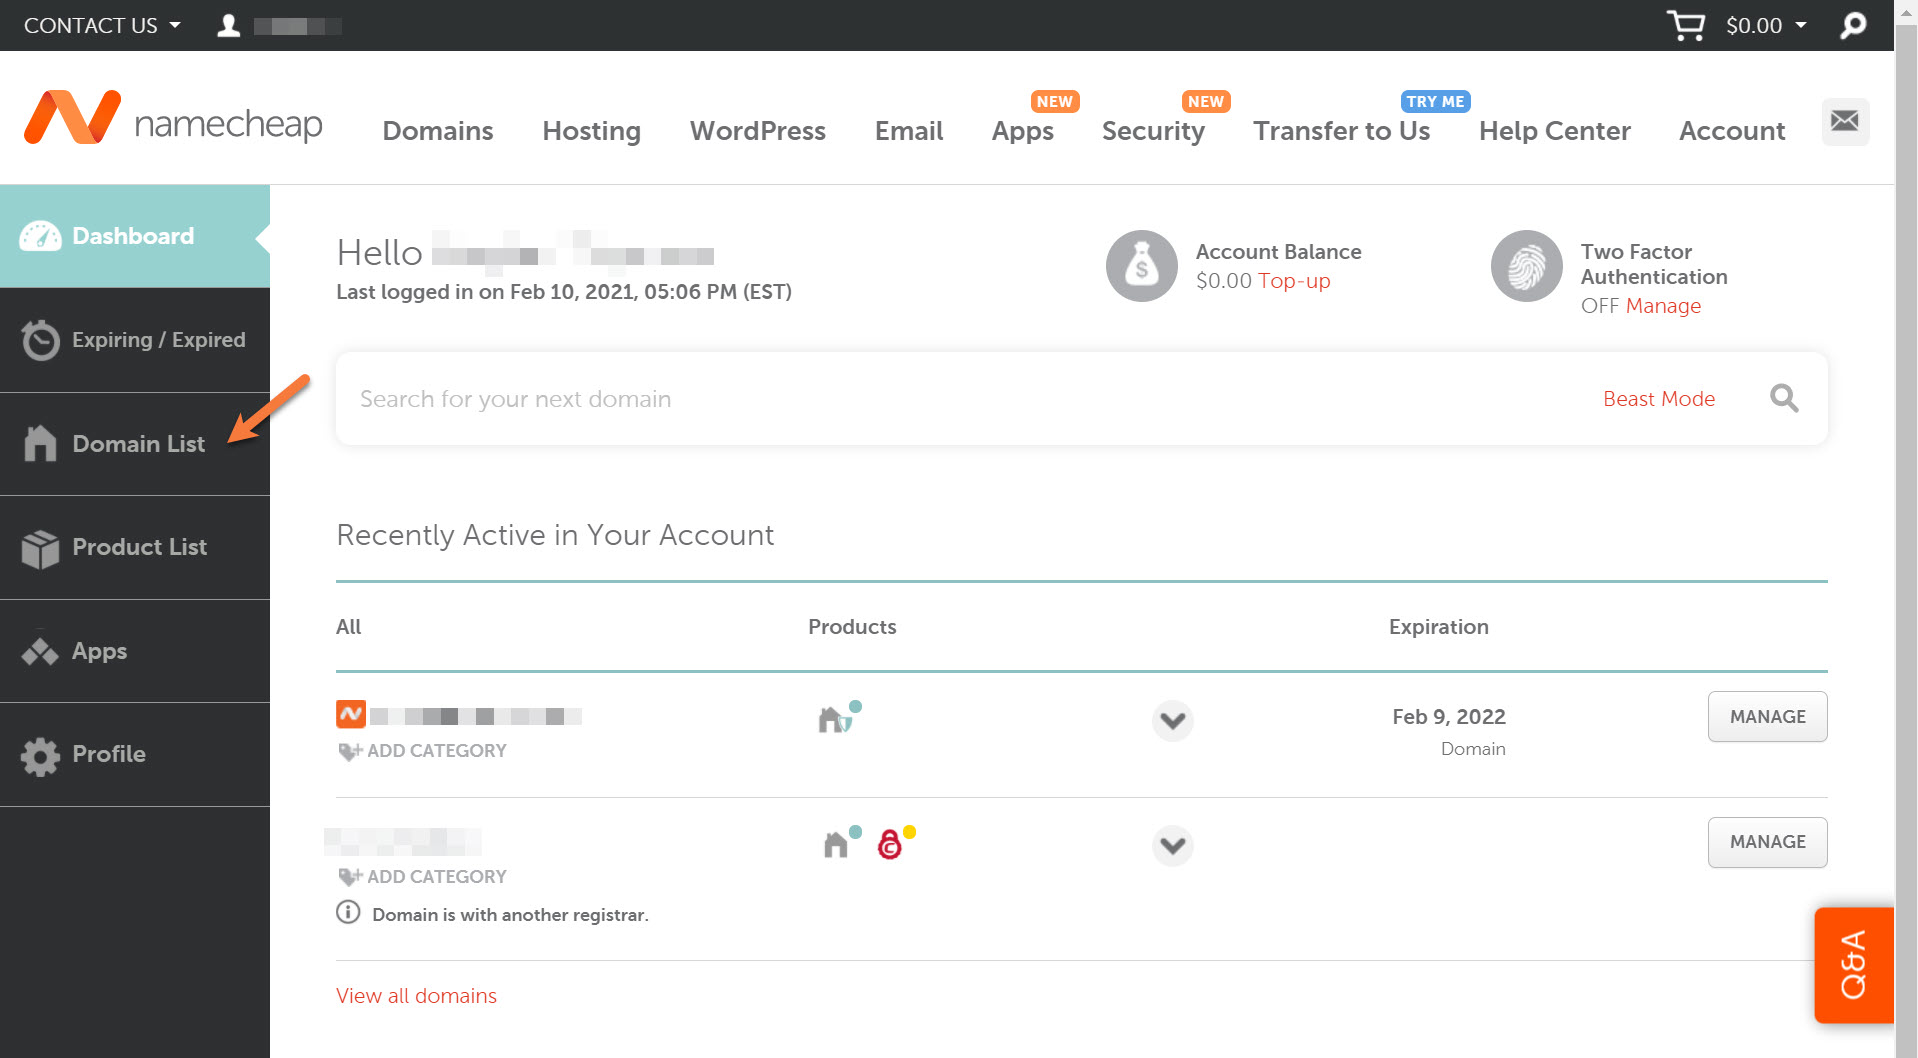Click the envelope messages icon near Account
Viewport: 1918px width, 1058px height.
tap(1844, 121)
